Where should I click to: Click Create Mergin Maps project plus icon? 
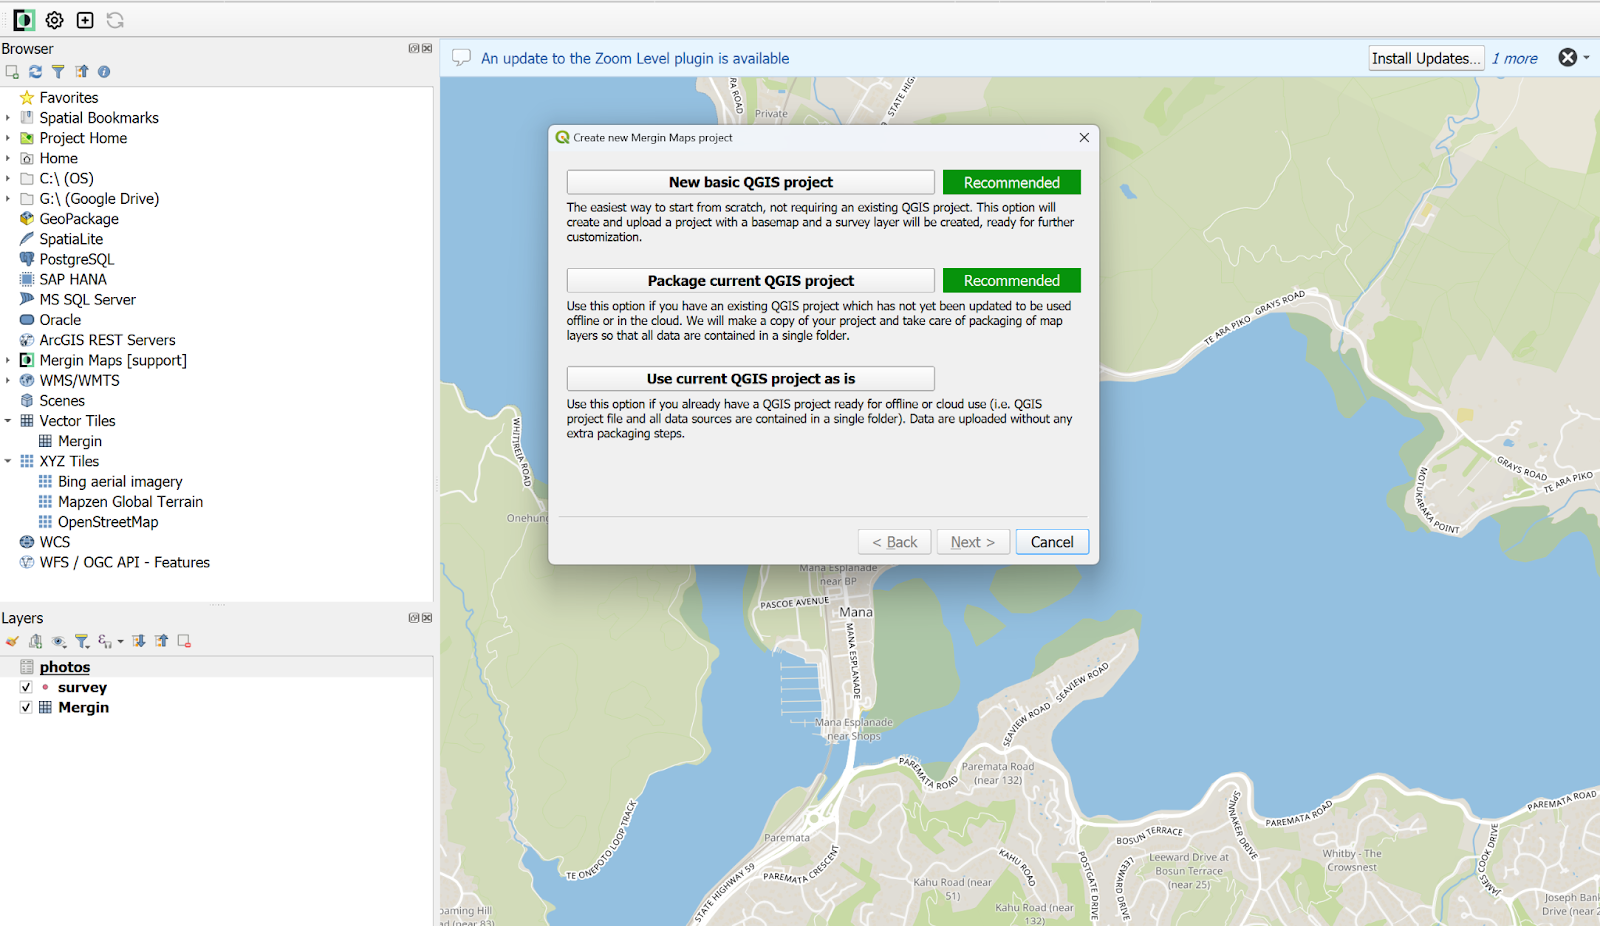pos(85,20)
